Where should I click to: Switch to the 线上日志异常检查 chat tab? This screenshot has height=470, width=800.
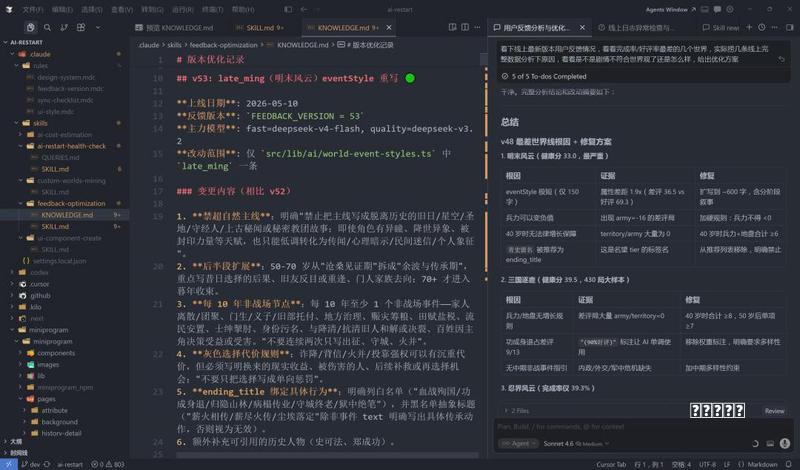pos(637,28)
